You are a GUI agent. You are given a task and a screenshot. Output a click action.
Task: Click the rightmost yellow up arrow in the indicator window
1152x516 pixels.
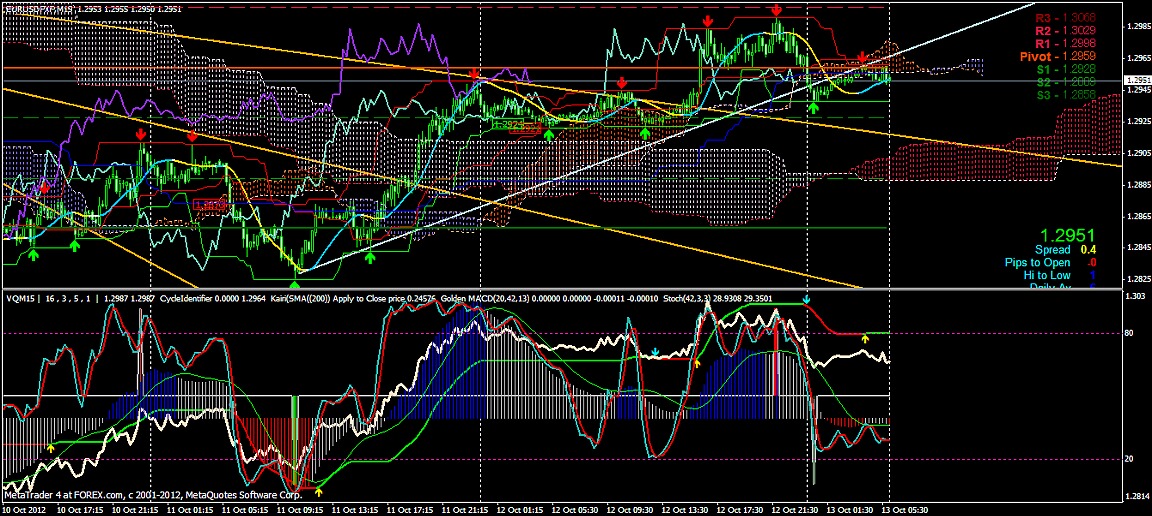[x=865, y=341]
